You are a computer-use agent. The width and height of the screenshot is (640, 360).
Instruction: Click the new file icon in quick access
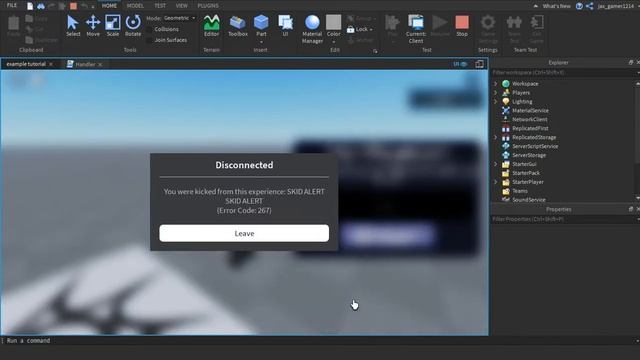point(30,6)
